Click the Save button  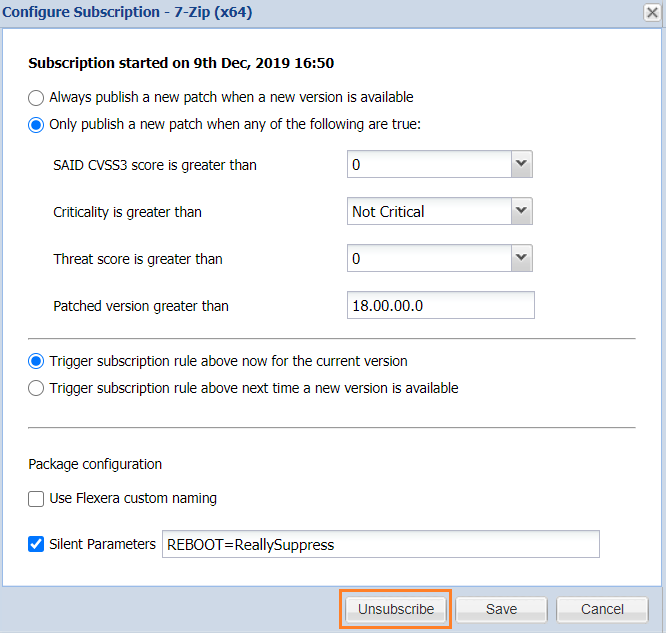(501, 609)
